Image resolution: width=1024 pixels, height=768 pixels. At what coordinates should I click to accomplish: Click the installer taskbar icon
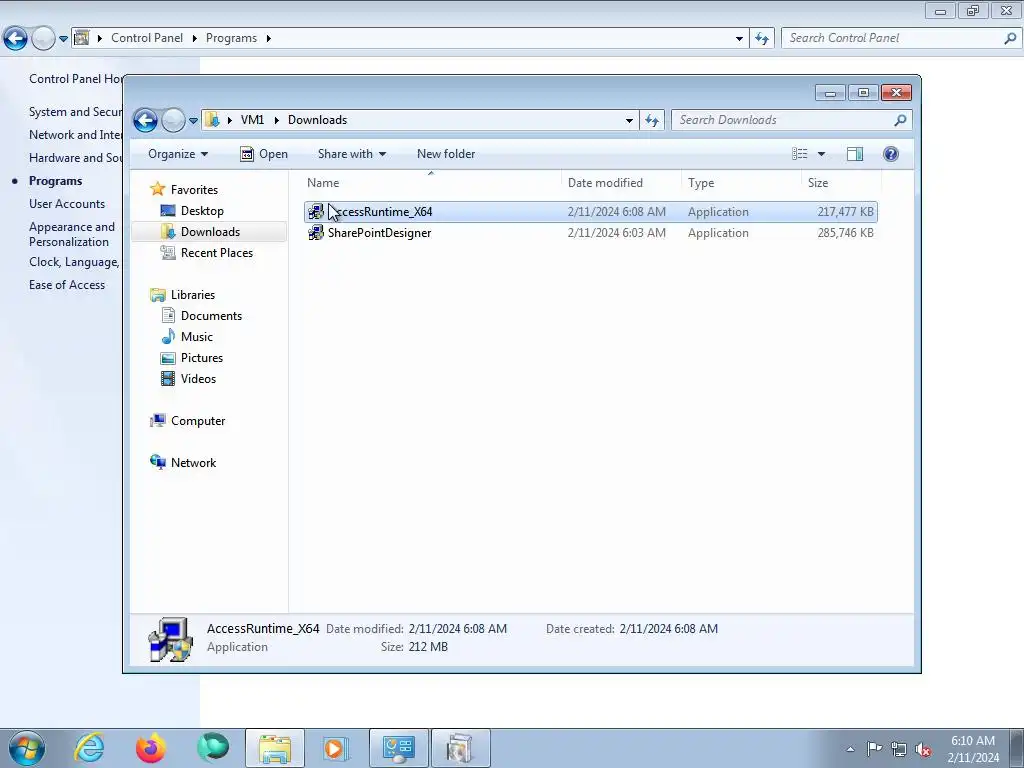tap(460, 748)
